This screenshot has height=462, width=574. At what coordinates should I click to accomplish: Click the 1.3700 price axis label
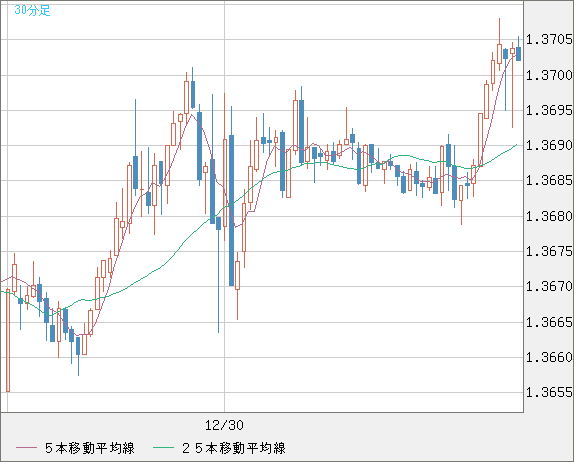(549, 75)
